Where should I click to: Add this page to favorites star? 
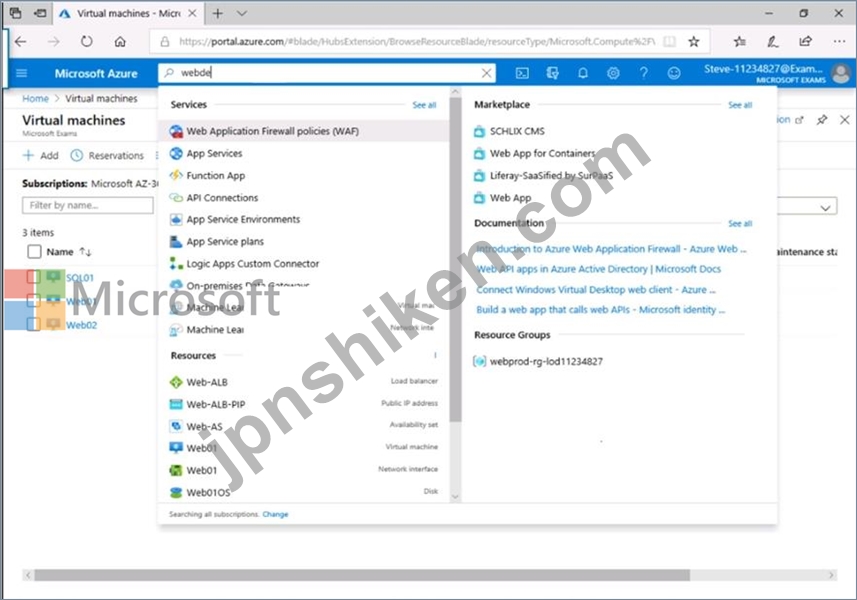pos(694,42)
